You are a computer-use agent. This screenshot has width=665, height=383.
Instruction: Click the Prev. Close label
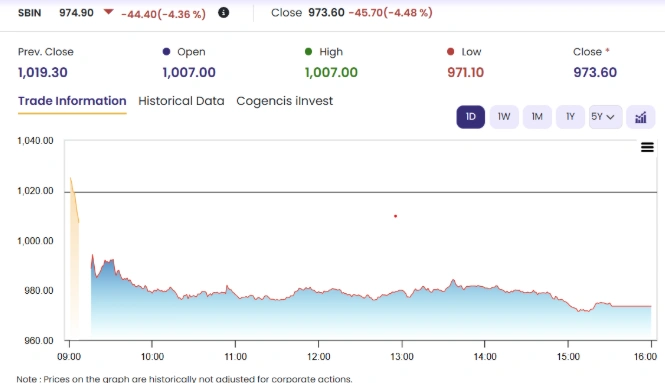pos(46,52)
